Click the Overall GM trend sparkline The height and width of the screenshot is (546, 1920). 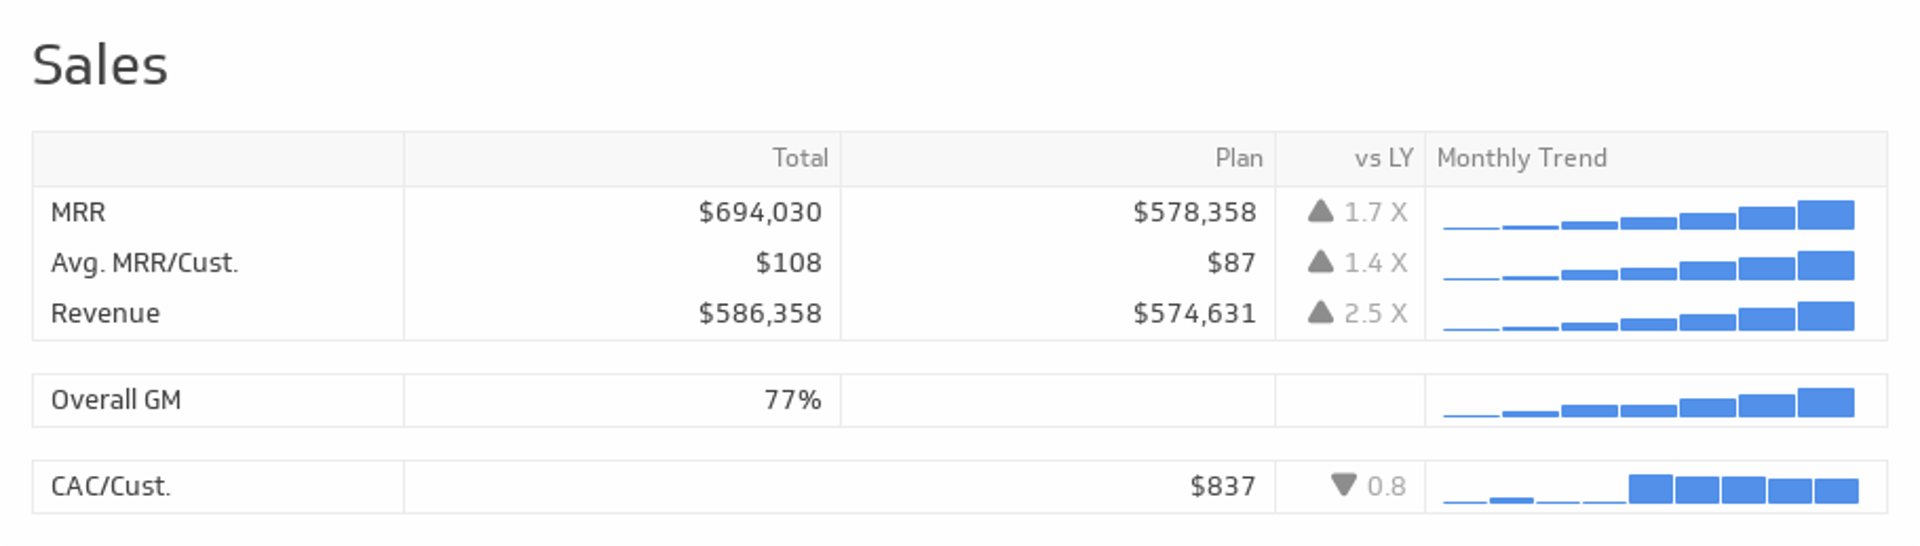[1648, 402]
